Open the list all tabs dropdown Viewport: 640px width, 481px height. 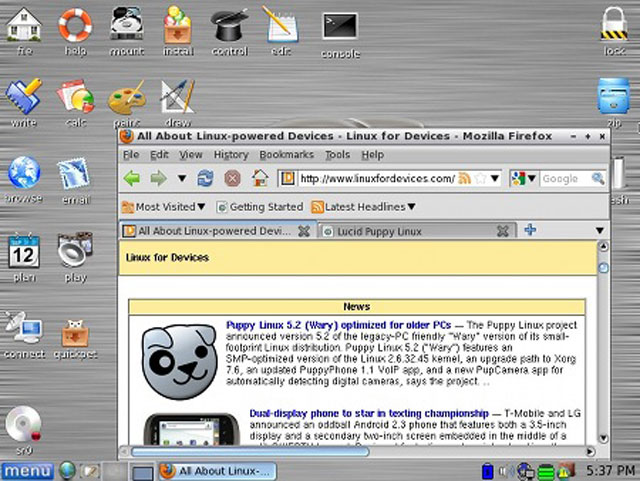coord(600,231)
